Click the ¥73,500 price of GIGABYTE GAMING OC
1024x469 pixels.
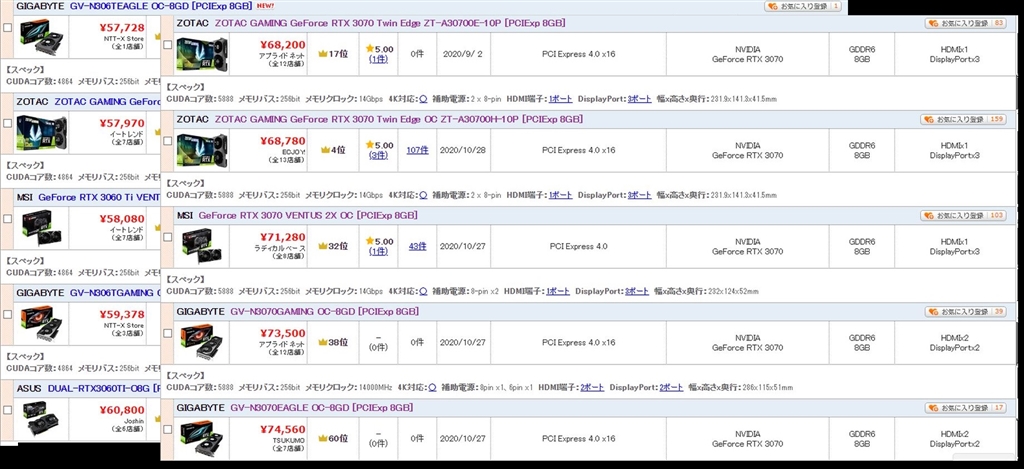tap(282, 333)
